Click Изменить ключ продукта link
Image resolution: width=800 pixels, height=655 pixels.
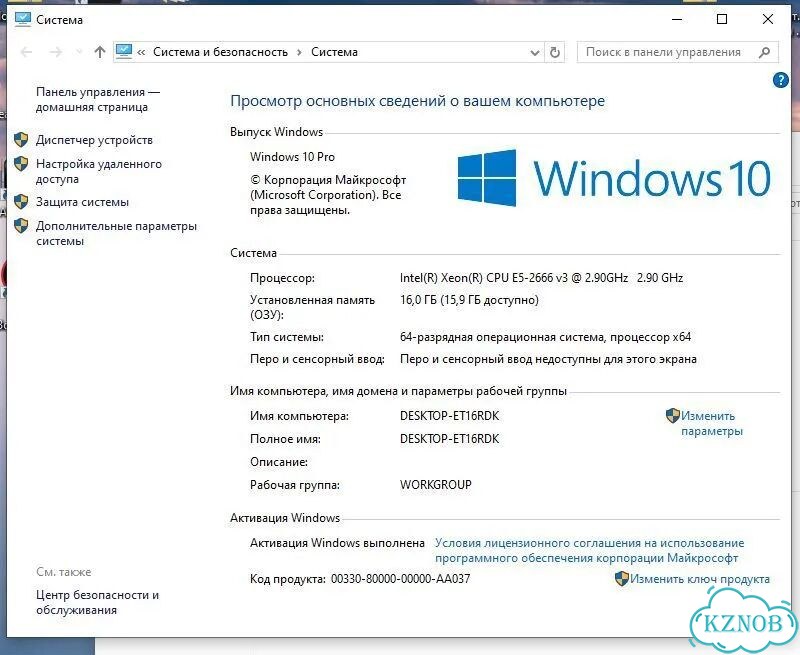[x=699, y=579]
